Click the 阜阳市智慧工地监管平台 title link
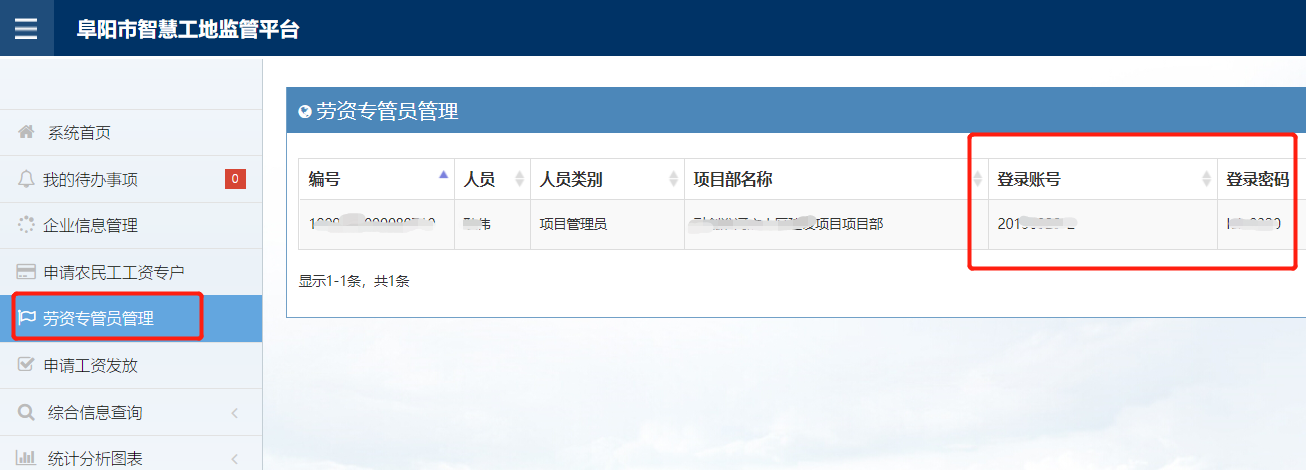Screen dimensions: 1306x470 [188, 29]
